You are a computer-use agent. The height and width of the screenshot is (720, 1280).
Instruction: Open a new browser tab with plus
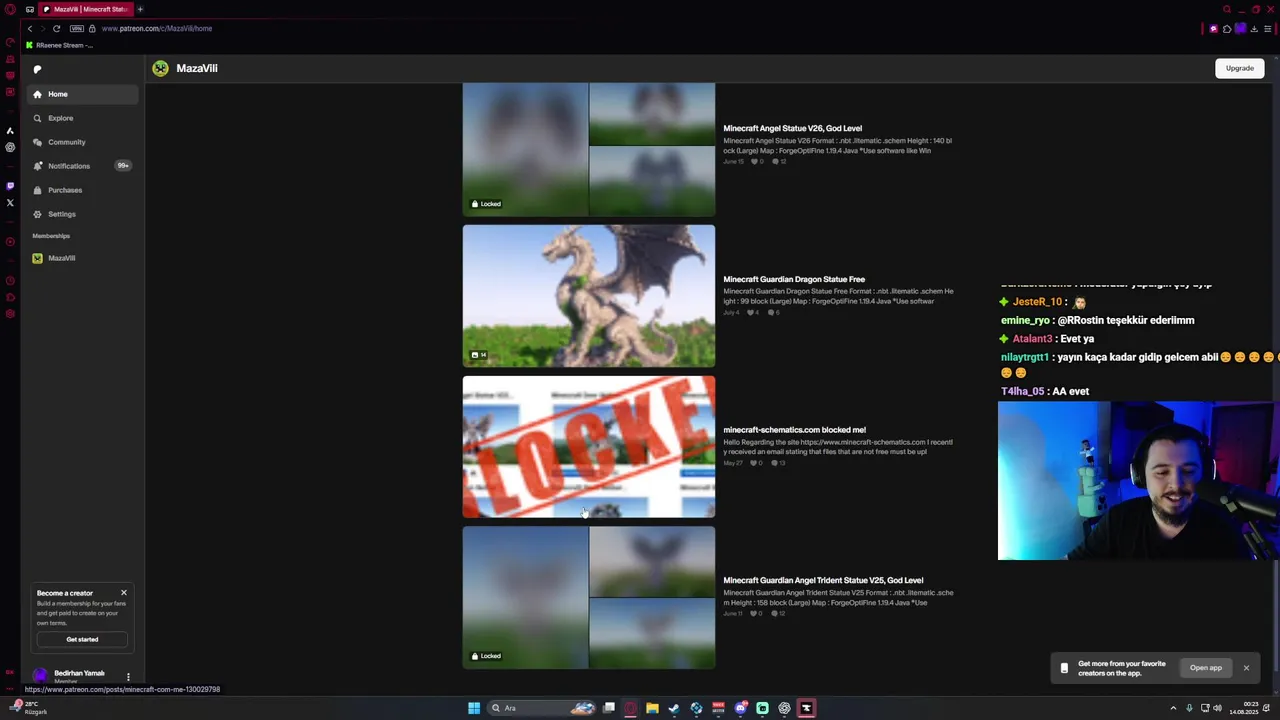coord(140,9)
